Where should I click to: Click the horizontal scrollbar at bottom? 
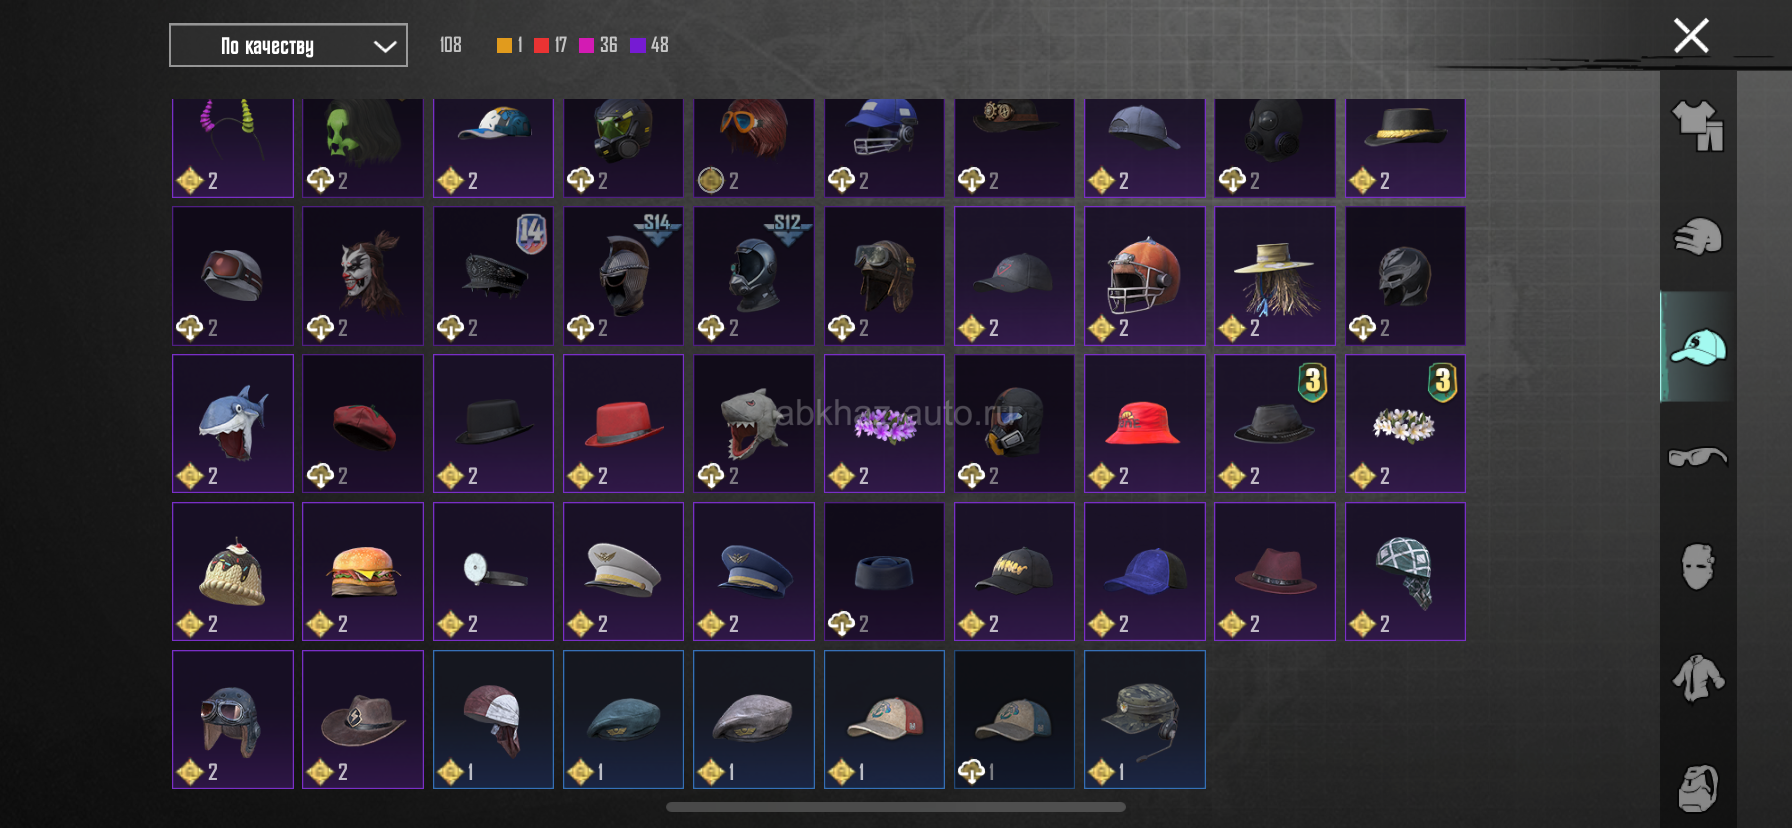click(896, 807)
